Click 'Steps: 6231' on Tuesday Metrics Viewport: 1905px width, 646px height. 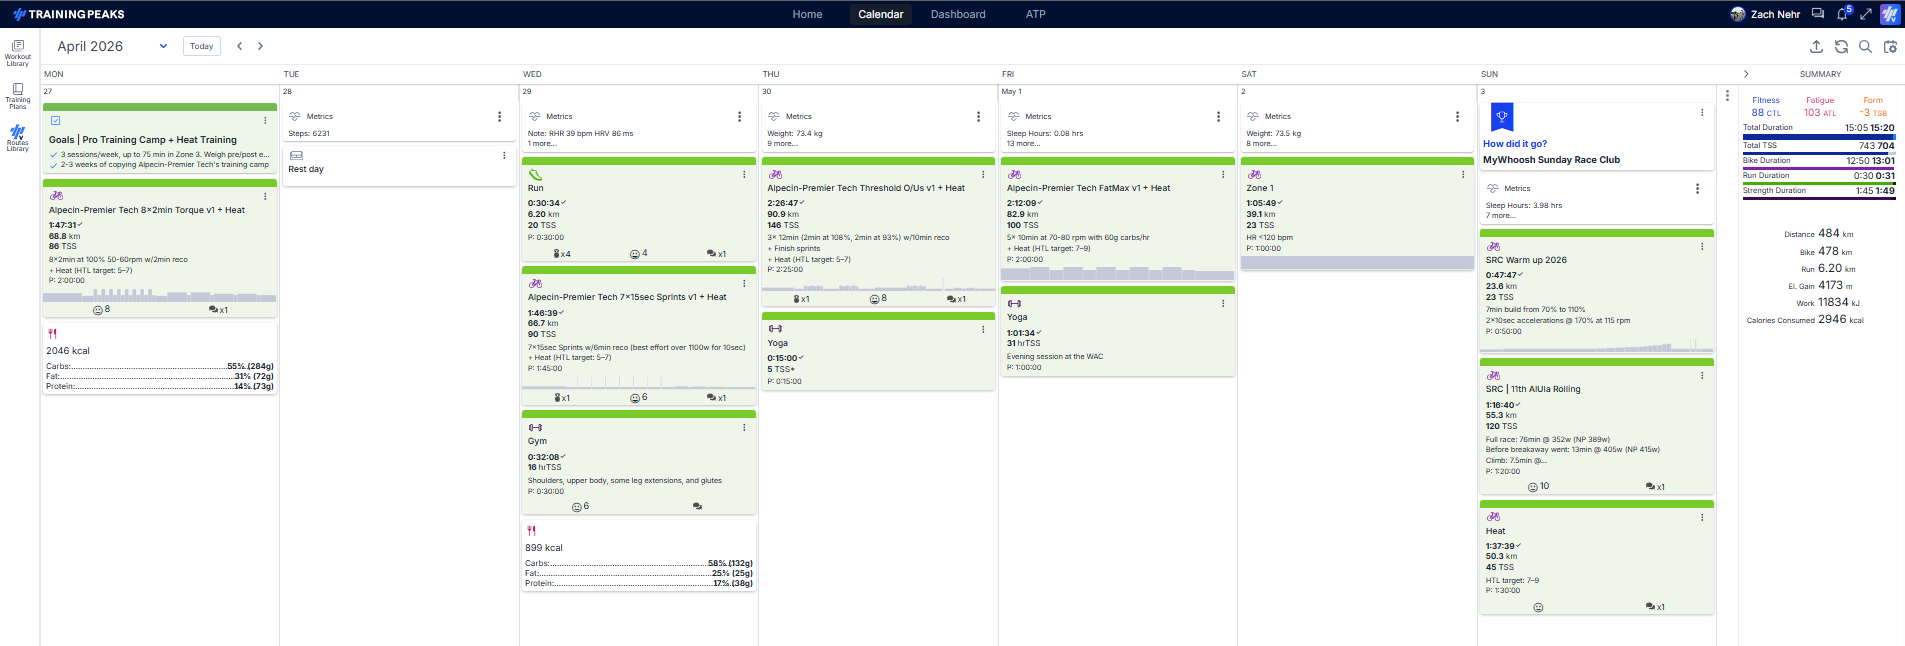(309, 134)
